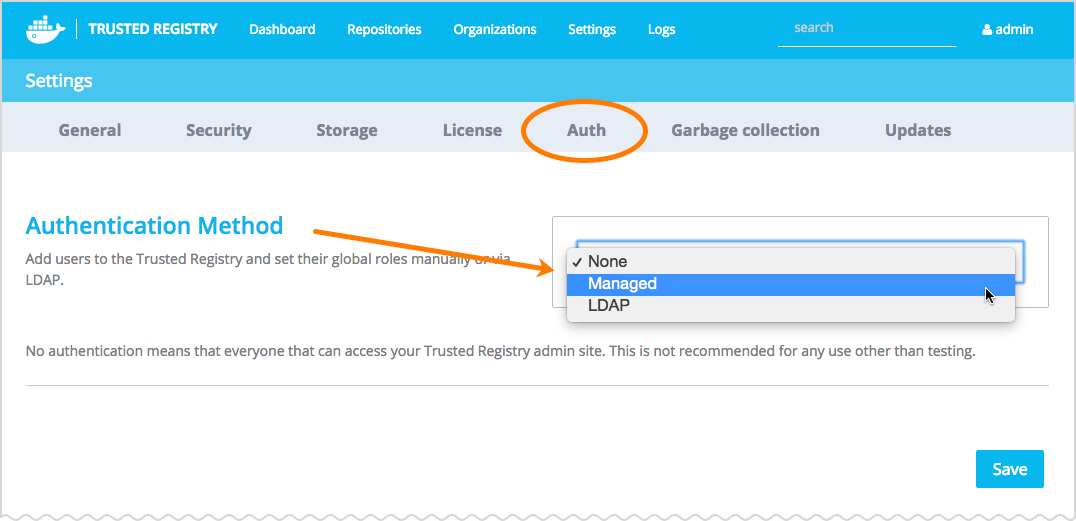Open the License tab
This screenshot has width=1076, height=521.
click(x=472, y=130)
